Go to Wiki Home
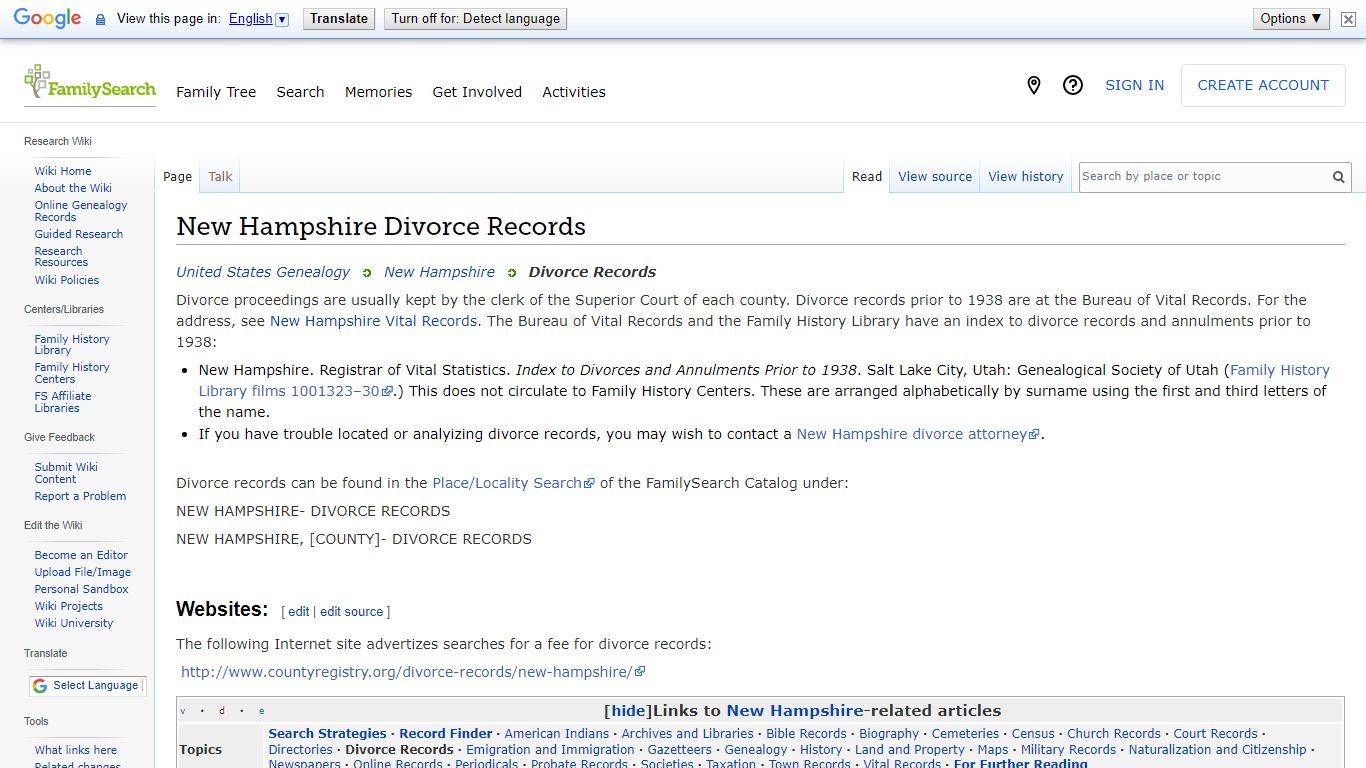The height and width of the screenshot is (768, 1366). click(x=63, y=171)
